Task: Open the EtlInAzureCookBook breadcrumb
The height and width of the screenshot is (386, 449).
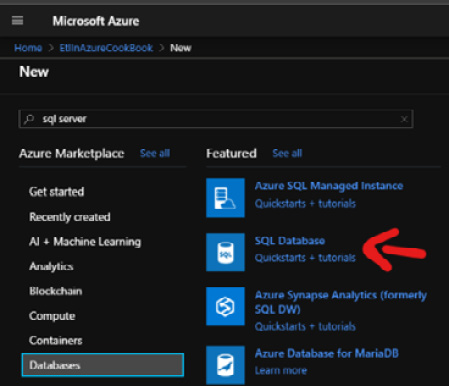Action: [106, 48]
